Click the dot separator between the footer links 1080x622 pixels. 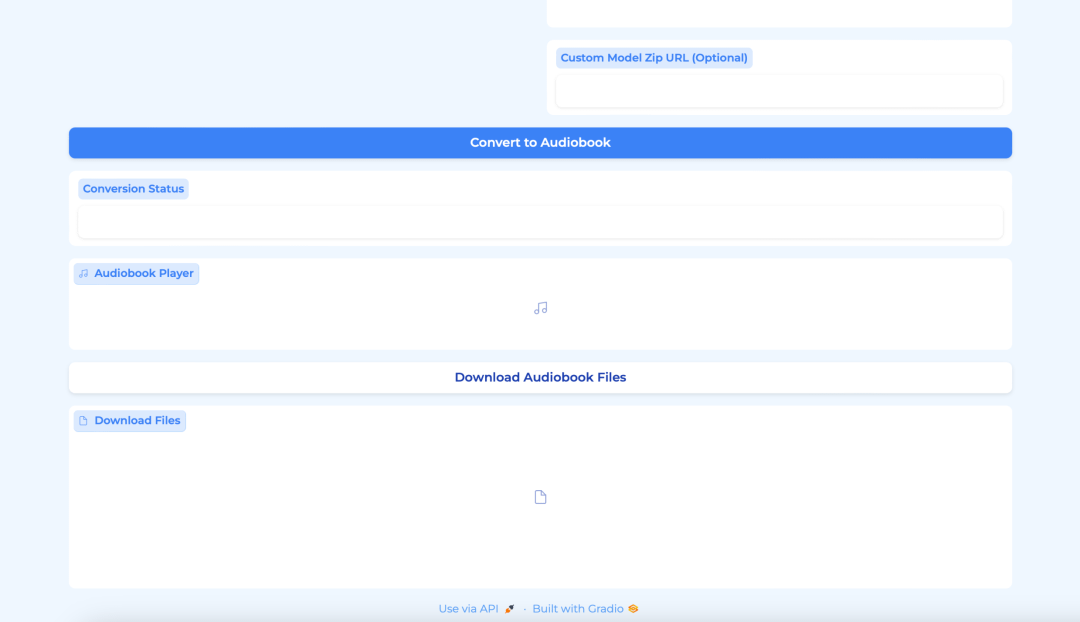tap(524, 609)
